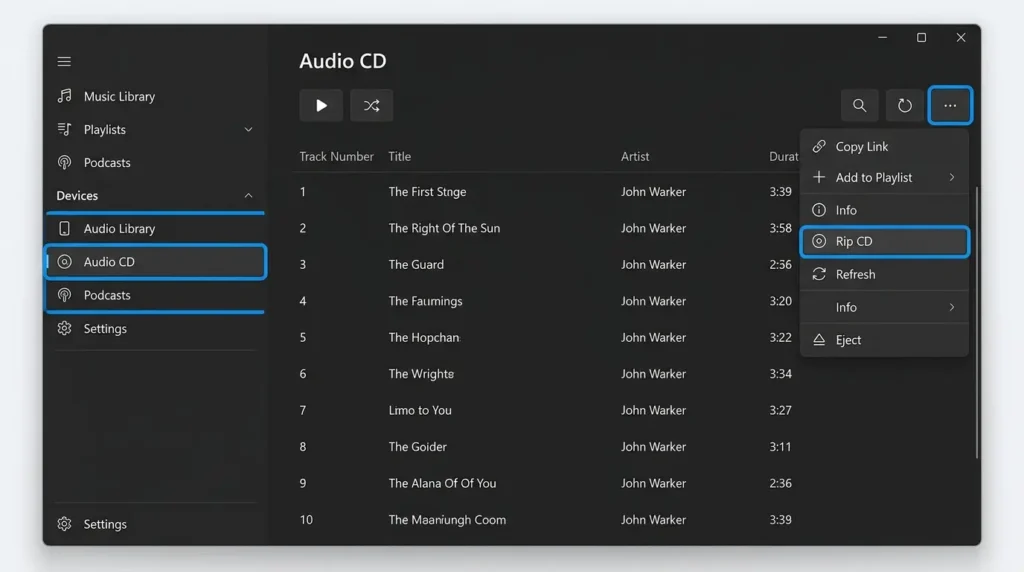Click the reload circular arrow button
This screenshot has width=1024, height=572.
tap(904, 105)
